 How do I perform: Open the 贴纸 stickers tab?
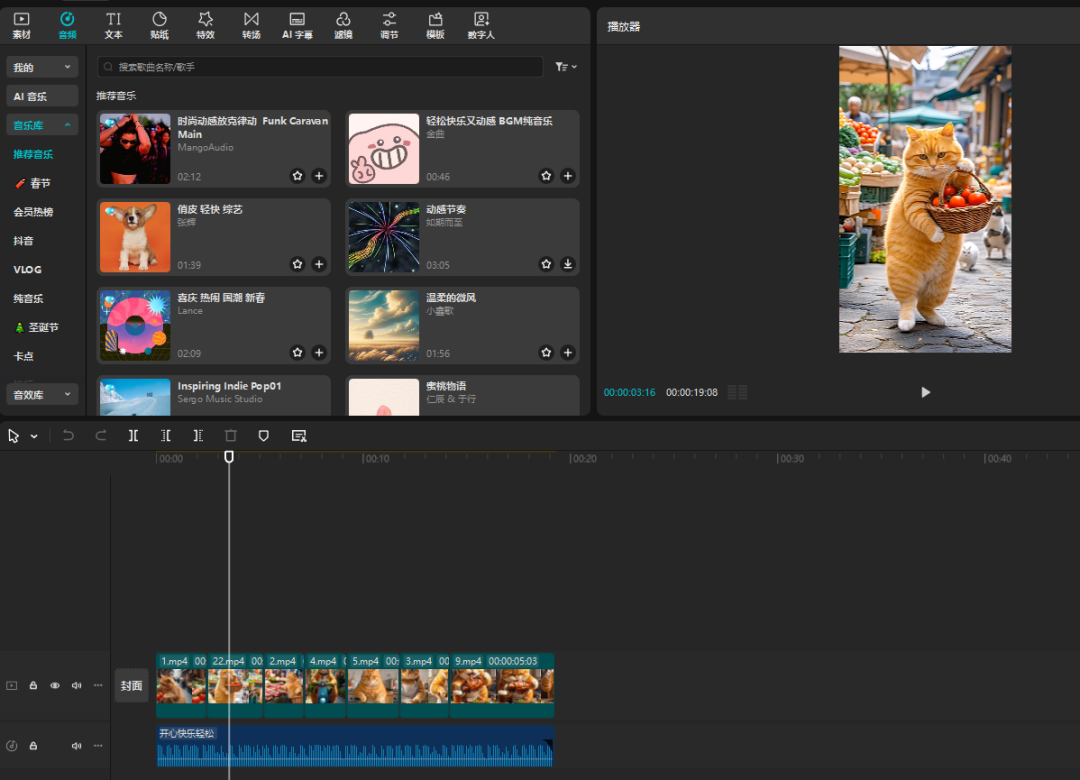tap(159, 25)
